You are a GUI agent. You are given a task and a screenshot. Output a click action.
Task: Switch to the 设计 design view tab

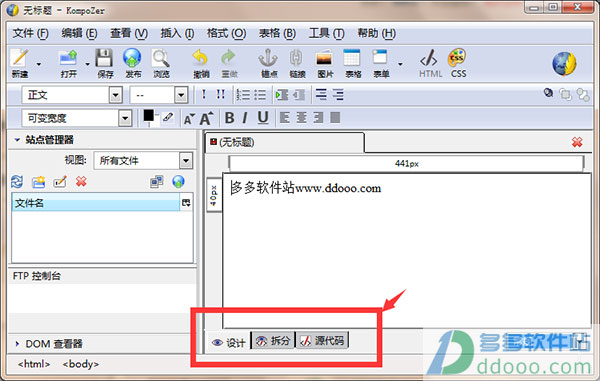[228, 342]
